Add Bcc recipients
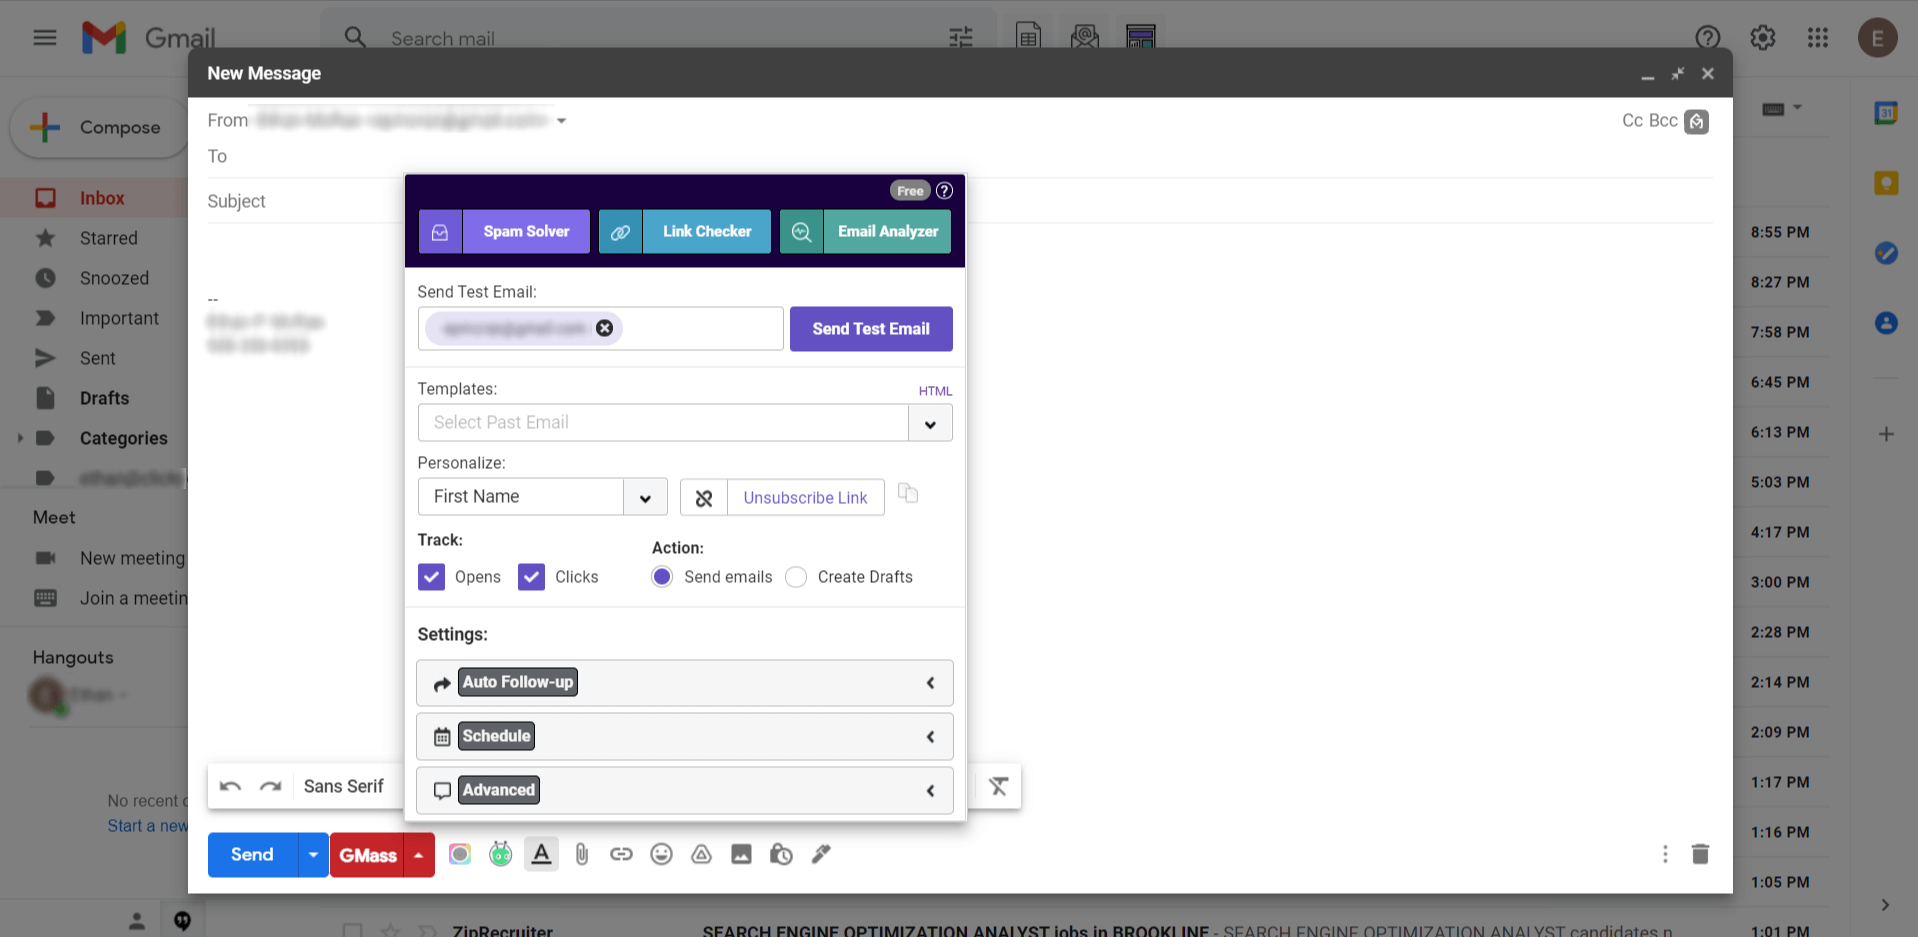Viewport: 1918px width, 937px height. pos(1663,121)
